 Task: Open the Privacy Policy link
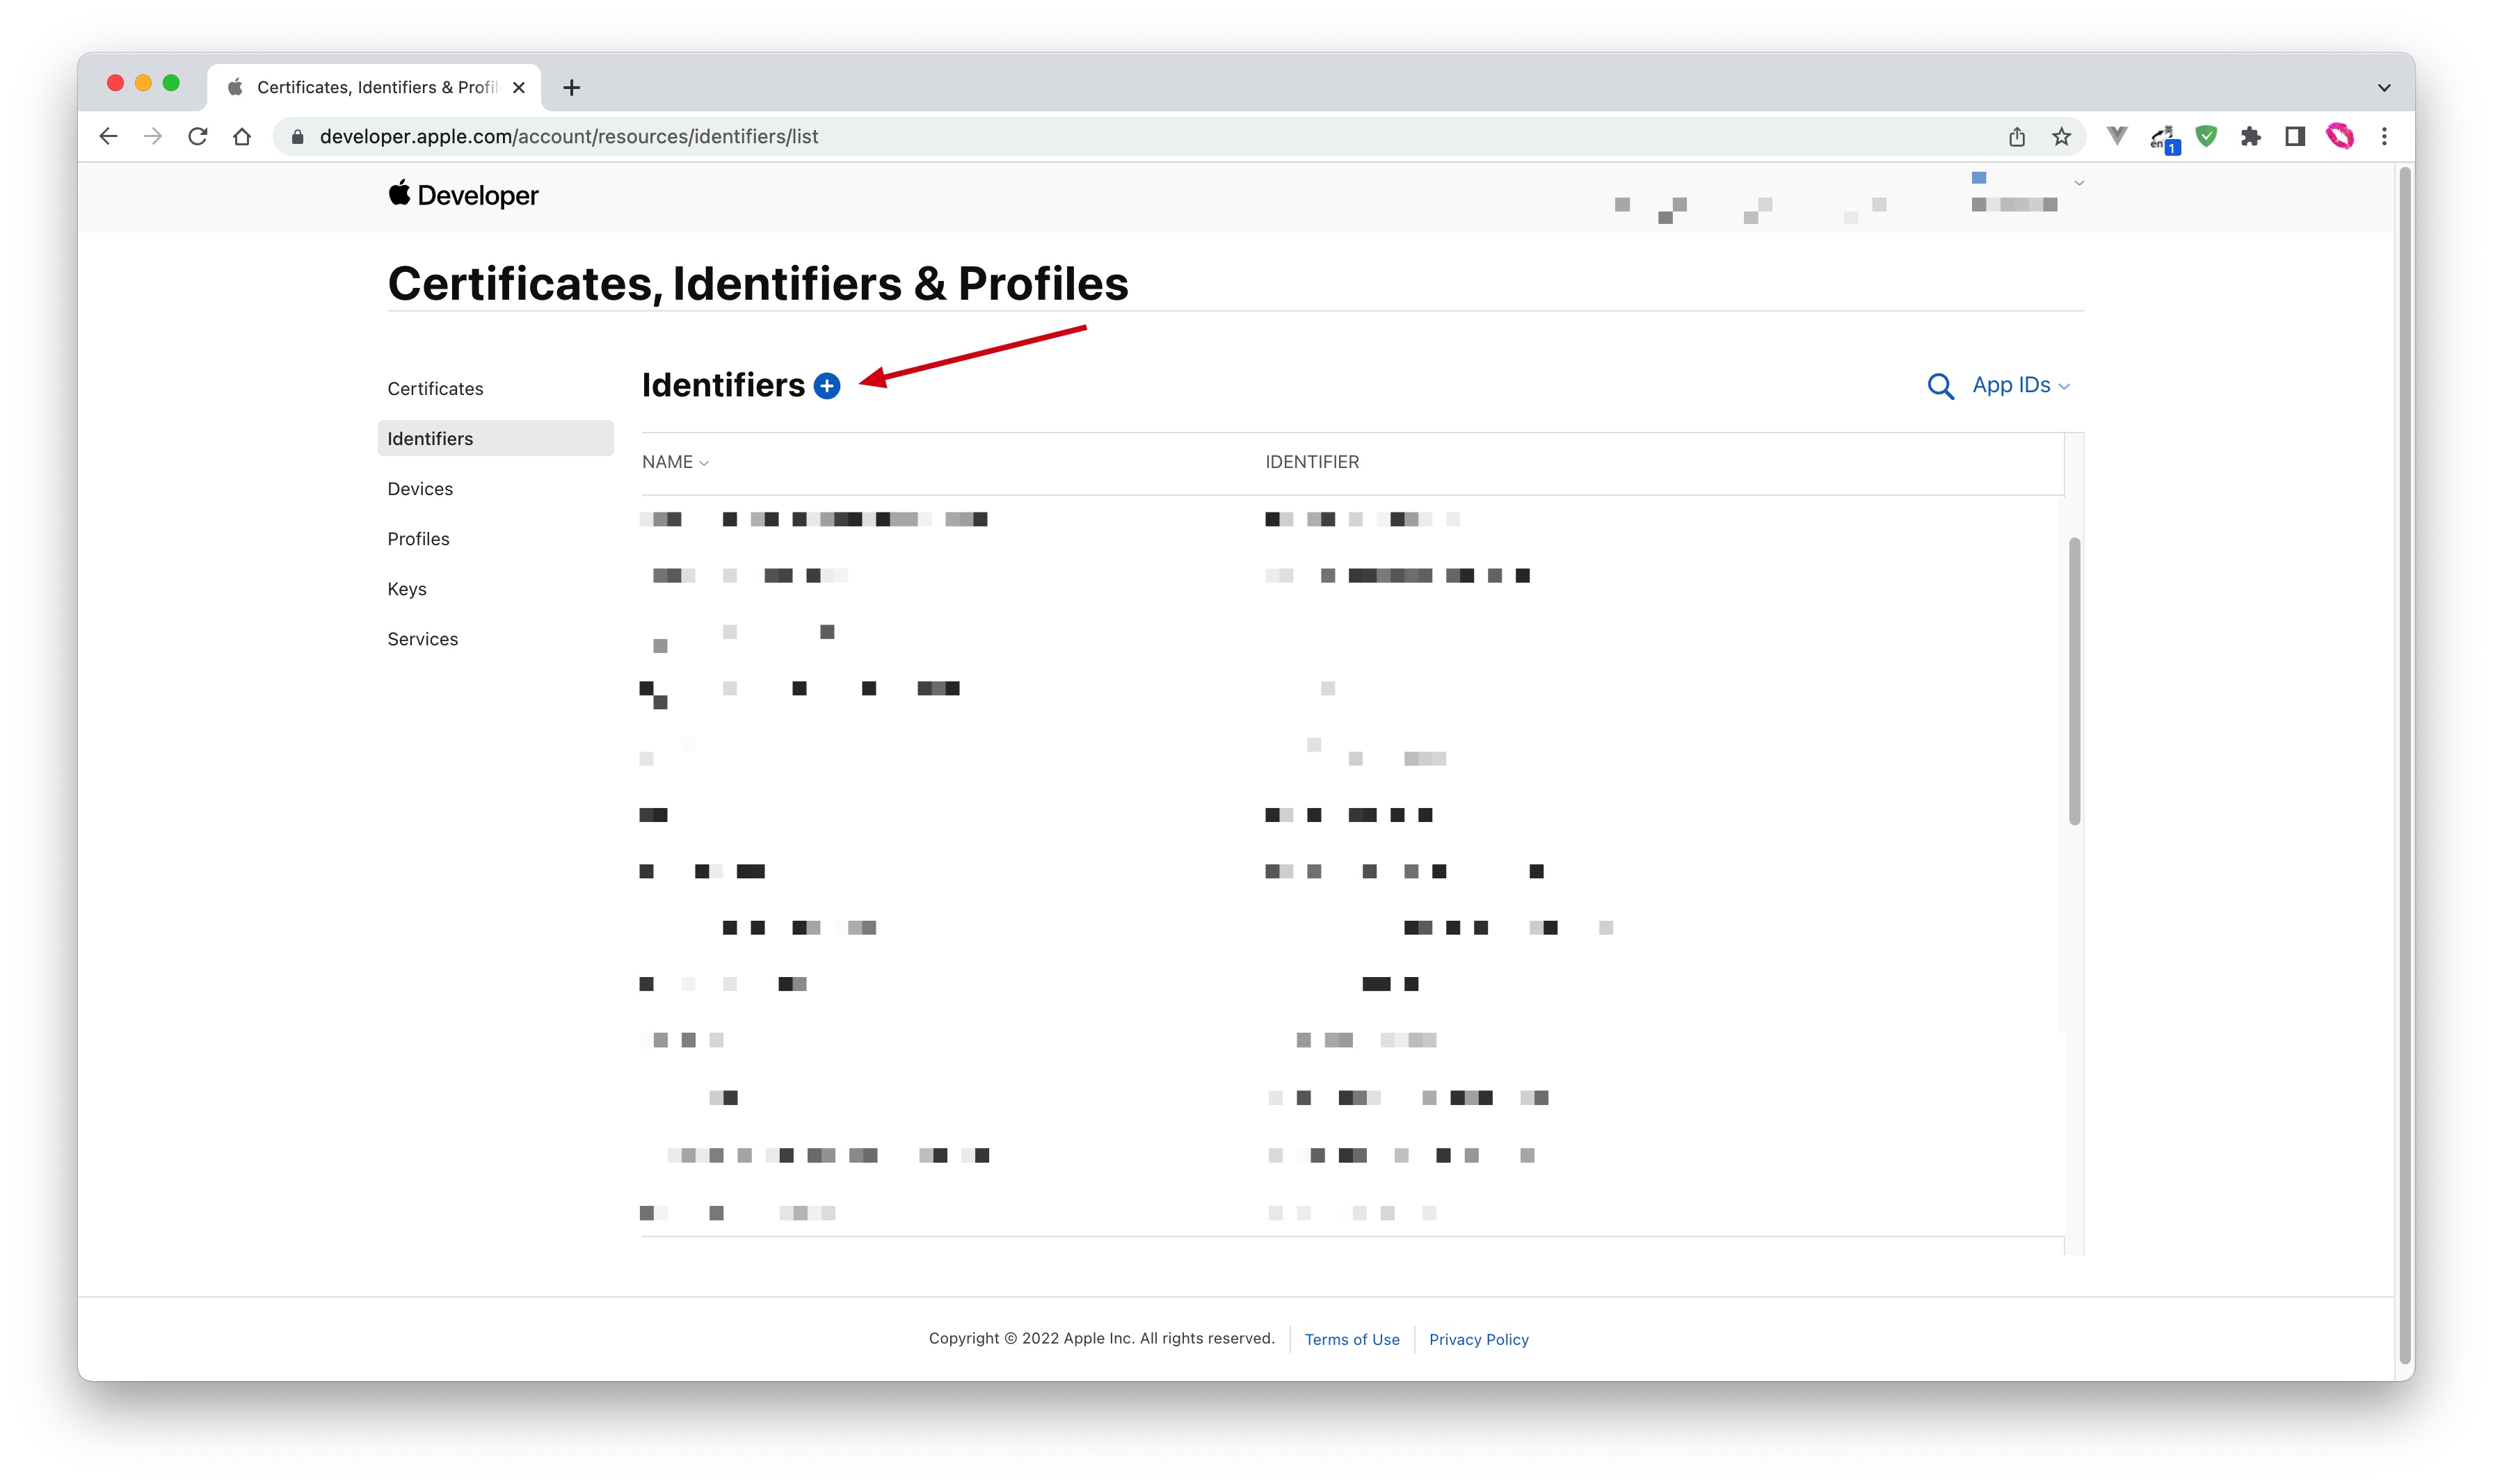tap(1478, 1339)
